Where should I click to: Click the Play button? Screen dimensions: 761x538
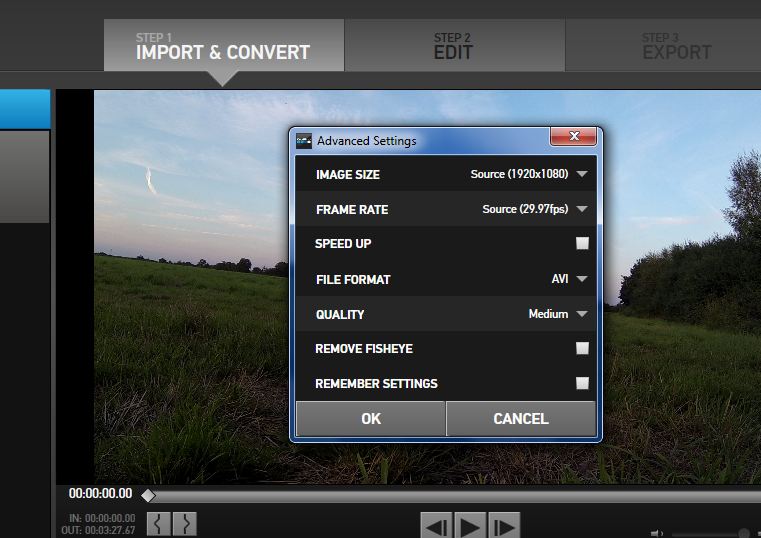tap(471, 525)
